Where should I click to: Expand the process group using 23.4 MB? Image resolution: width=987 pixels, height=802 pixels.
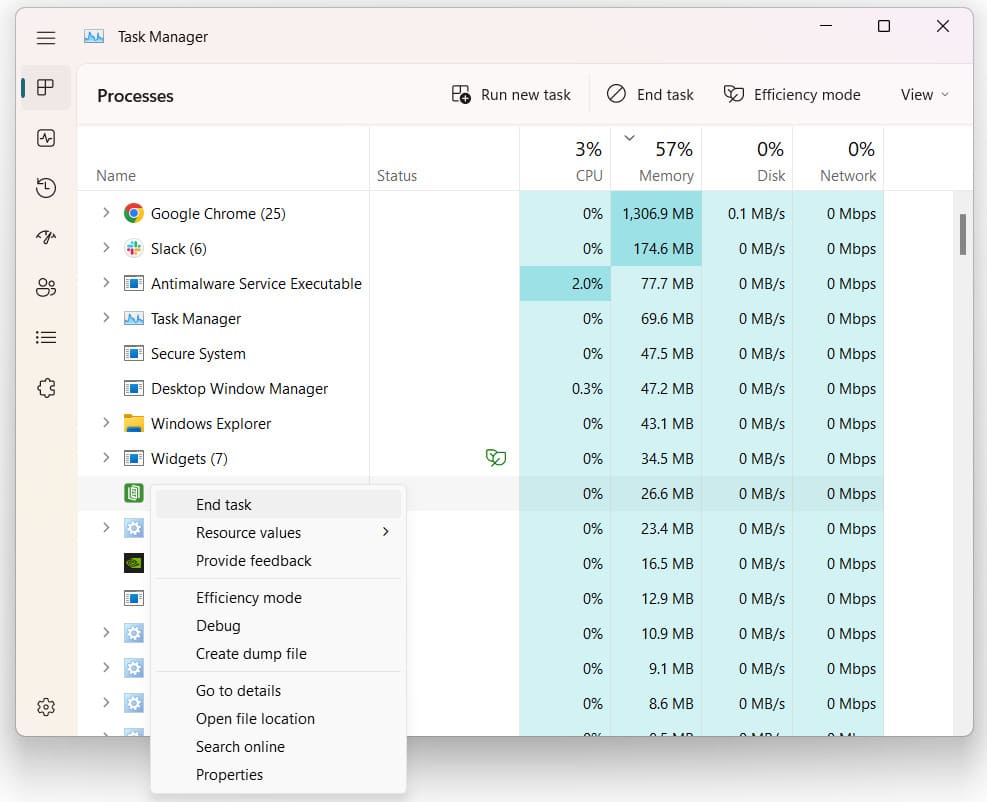click(x=106, y=528)
